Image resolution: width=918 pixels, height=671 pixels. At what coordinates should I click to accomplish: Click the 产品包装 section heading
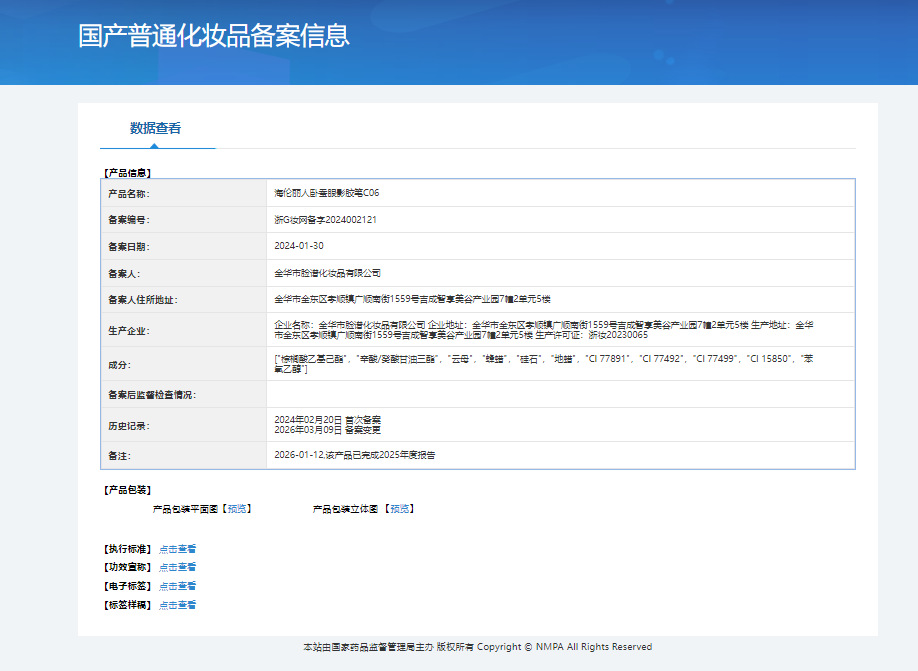tap(128, 489)
